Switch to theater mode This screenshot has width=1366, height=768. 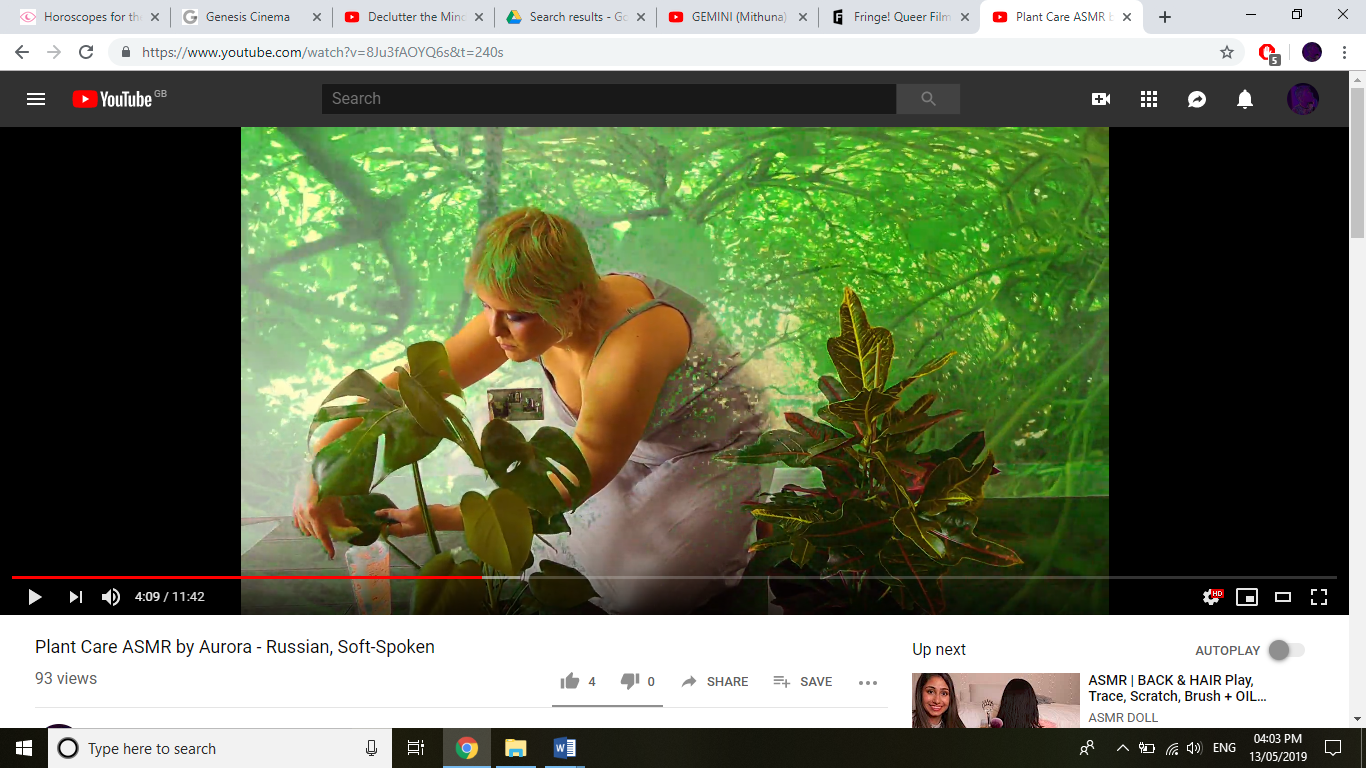tap(1283, 597)
